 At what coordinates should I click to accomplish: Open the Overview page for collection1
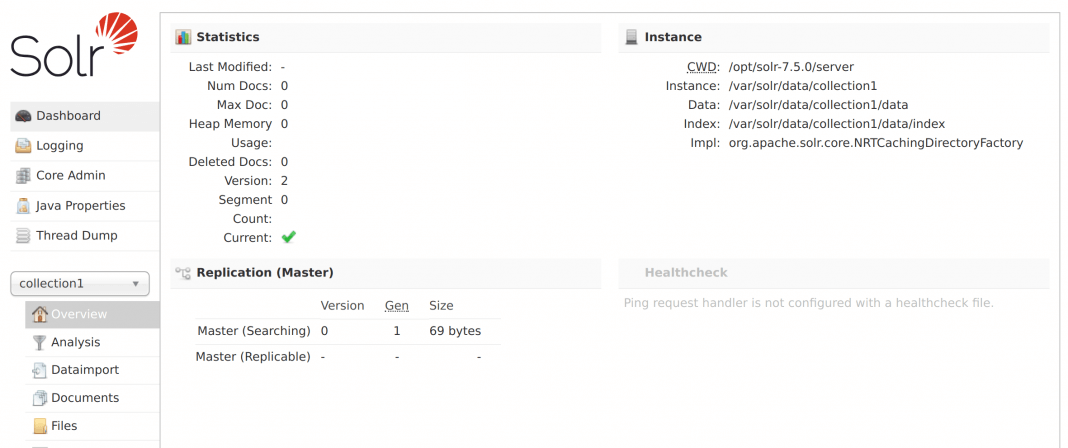pos(79,314)
